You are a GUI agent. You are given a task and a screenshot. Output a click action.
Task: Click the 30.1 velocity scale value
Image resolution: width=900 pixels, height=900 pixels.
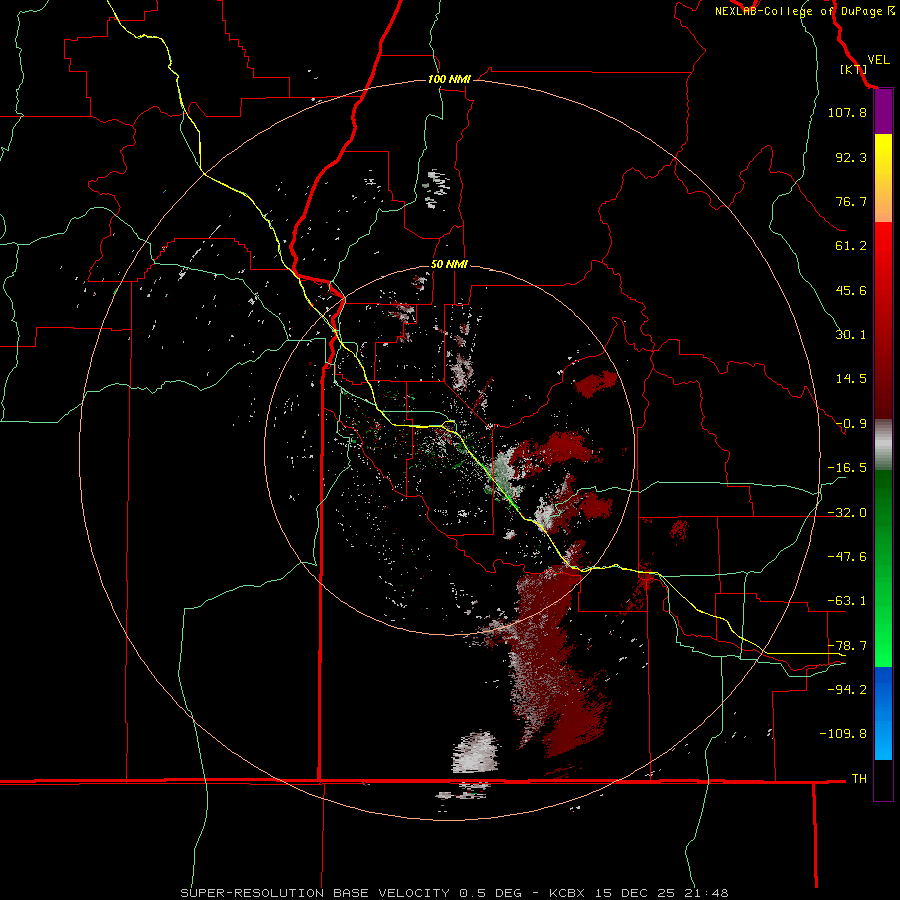(x=851, y=335)
